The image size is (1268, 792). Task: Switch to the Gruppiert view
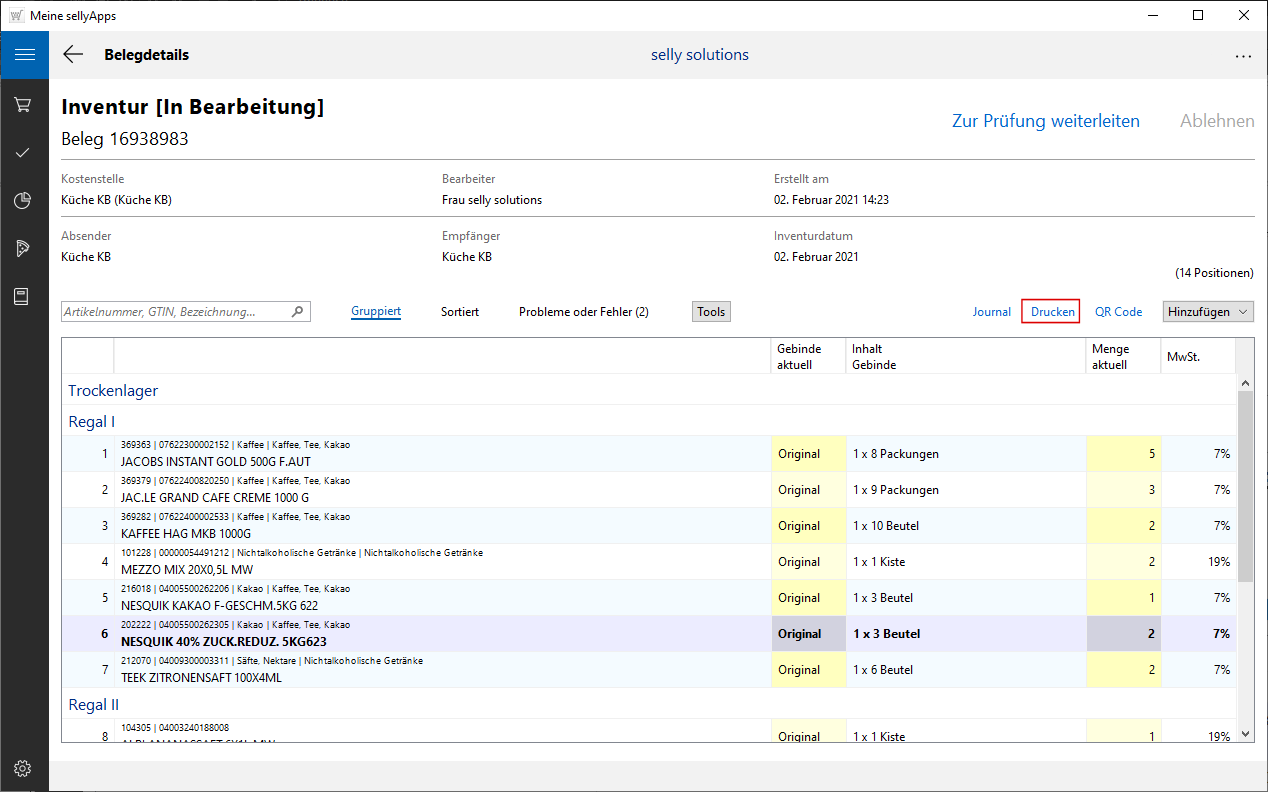376,312
